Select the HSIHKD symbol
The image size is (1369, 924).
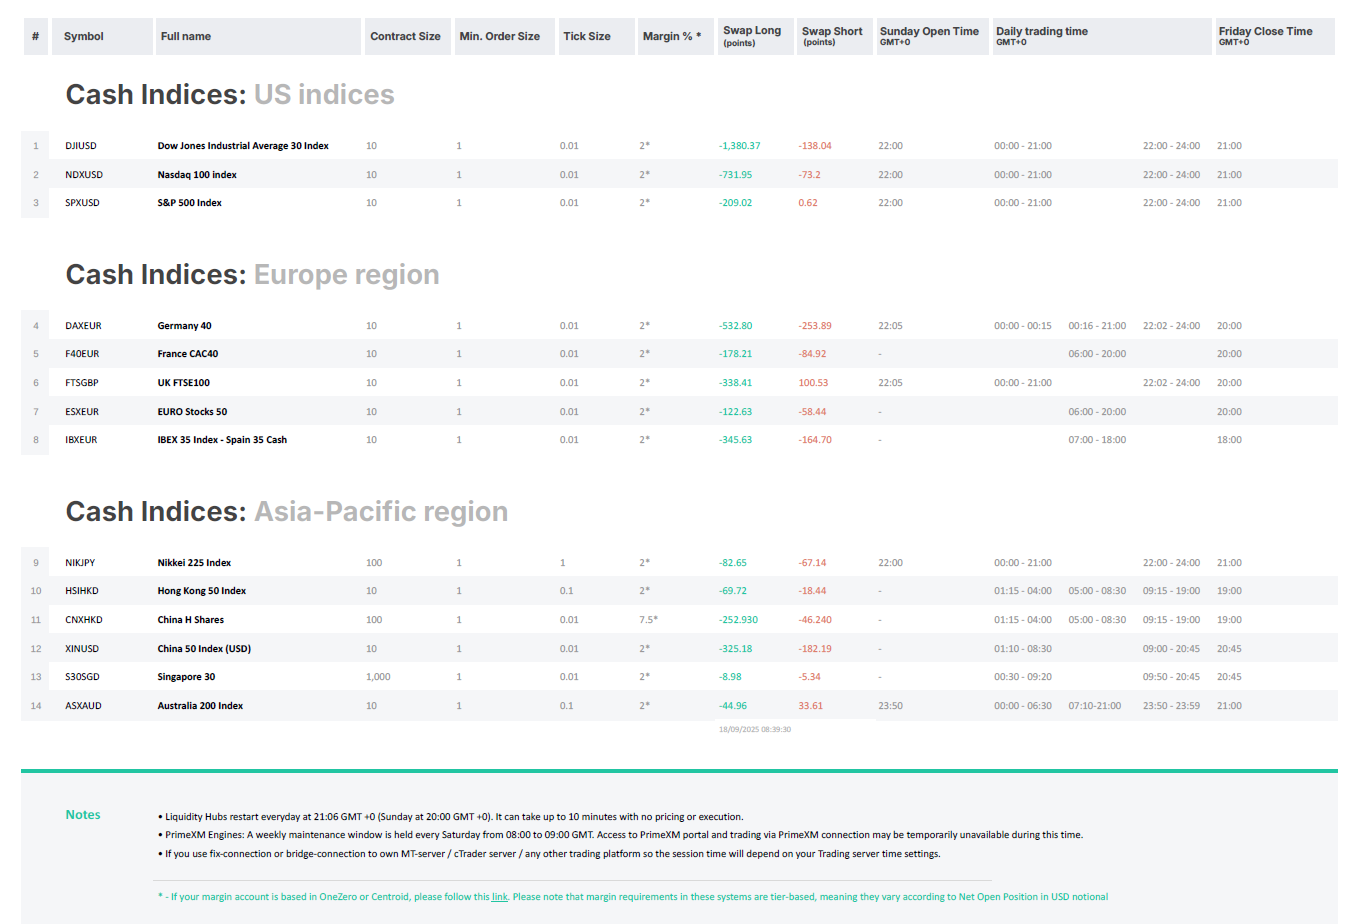point(82,591)
